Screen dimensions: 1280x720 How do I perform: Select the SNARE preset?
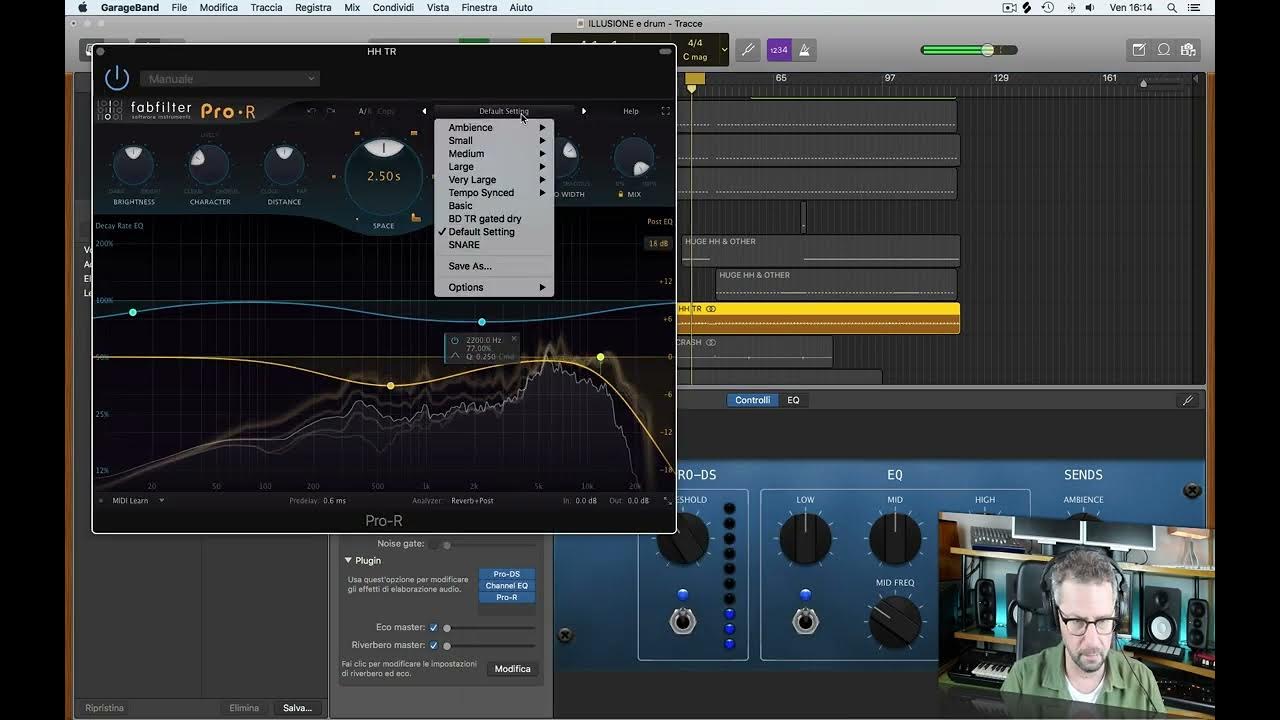click(x=494, y=245)
